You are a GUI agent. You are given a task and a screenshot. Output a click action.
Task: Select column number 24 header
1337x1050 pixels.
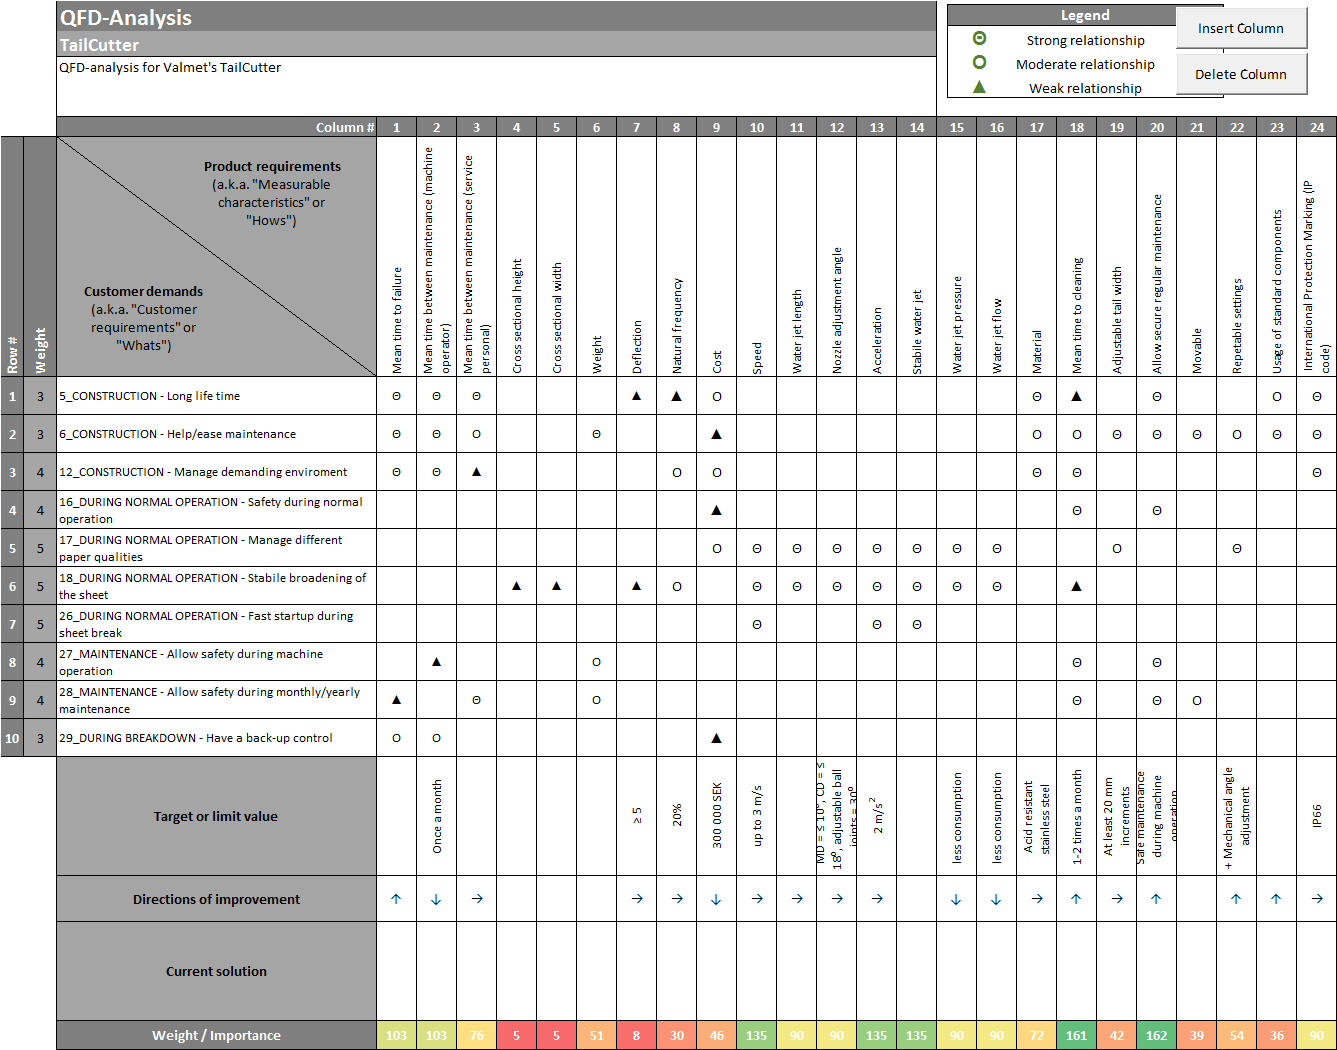pyautogui.click(x=1316, y=127)
